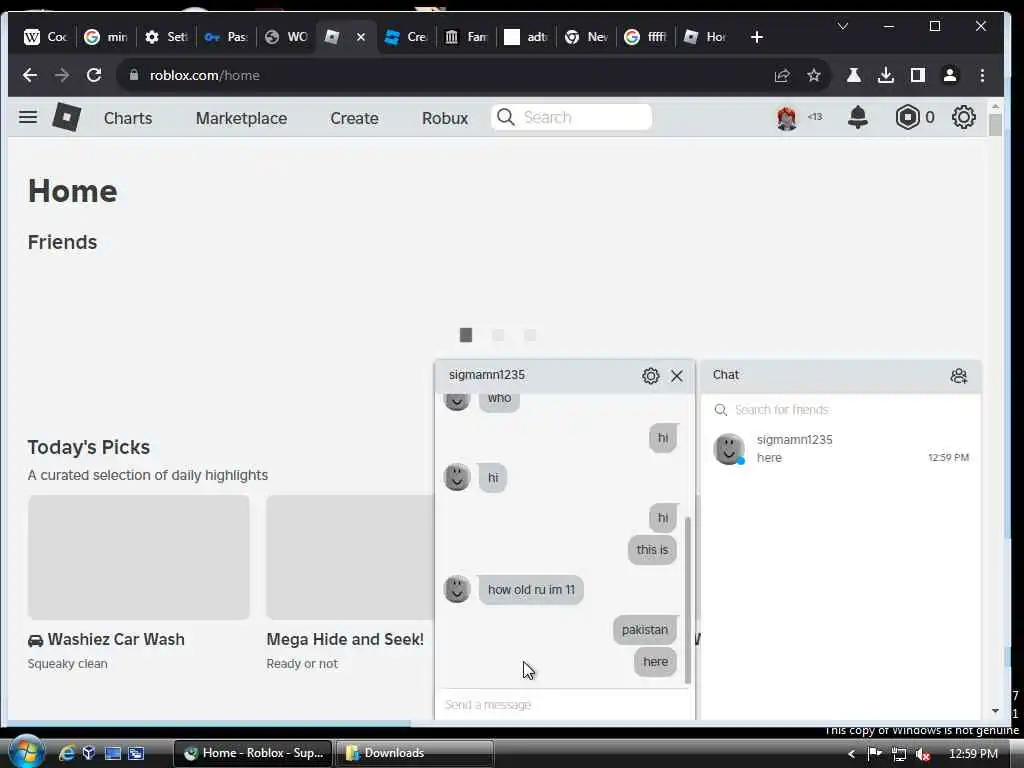
Task: Focus the Search for friends field
Action: [841, 409]
